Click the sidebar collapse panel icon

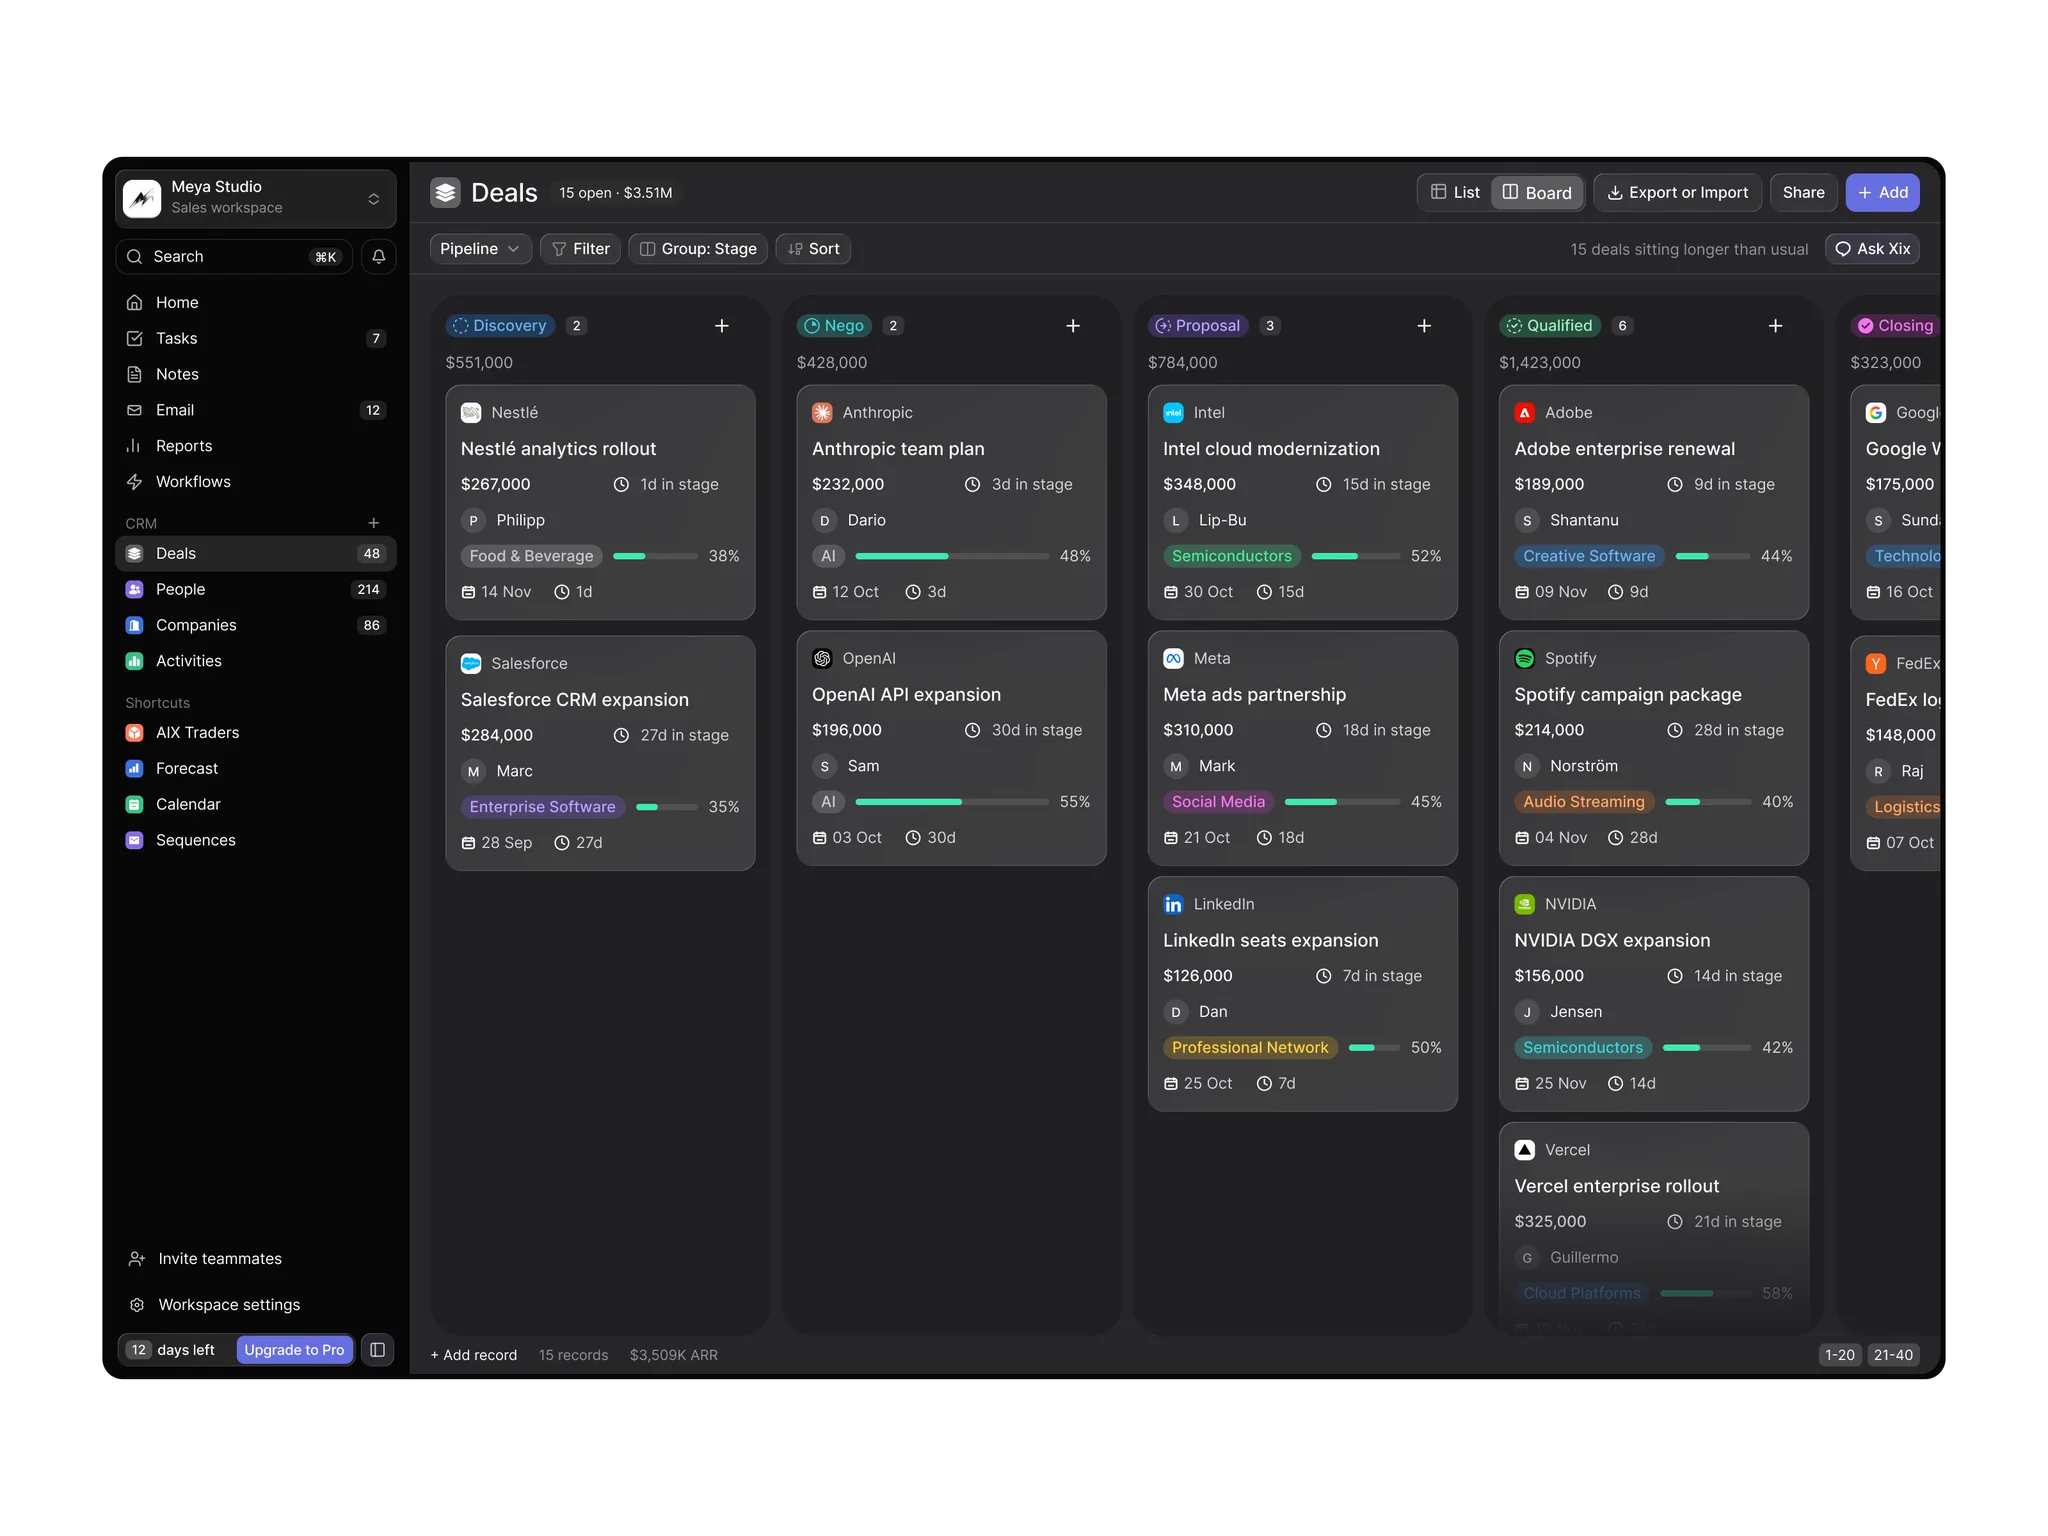pos(378,1350)
